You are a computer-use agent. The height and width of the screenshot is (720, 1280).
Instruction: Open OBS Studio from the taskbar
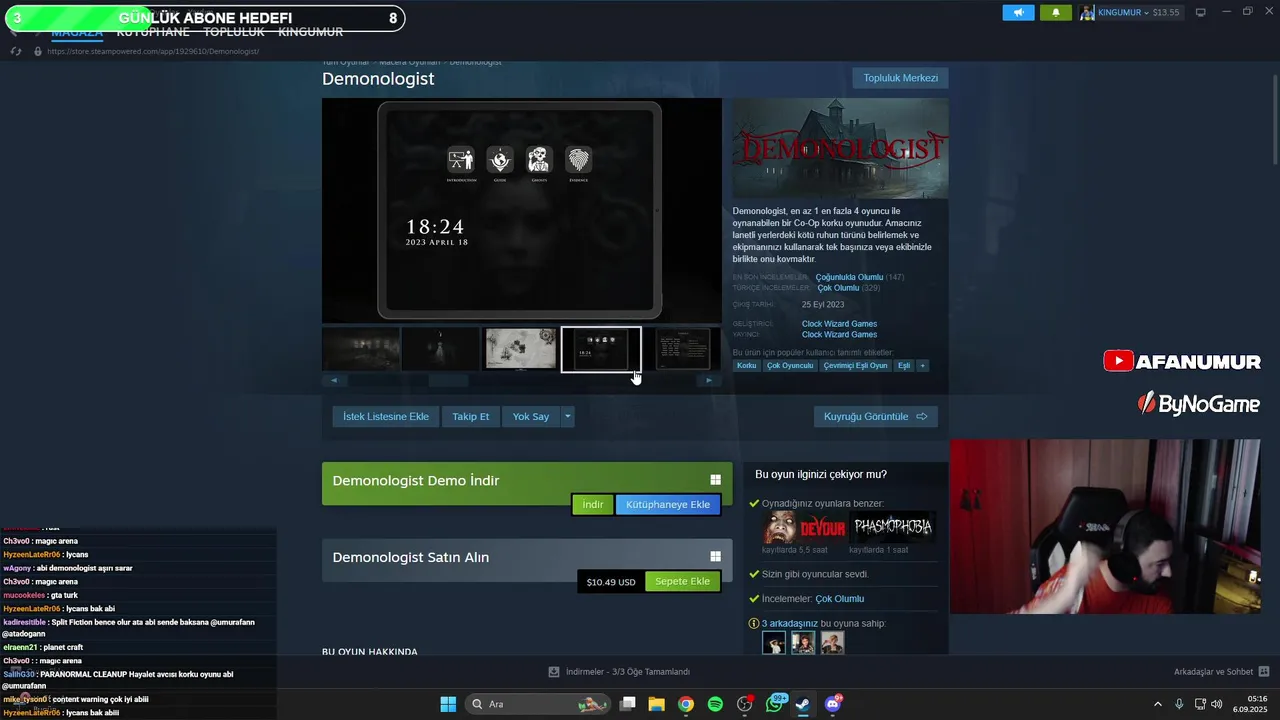click(744, 704)
